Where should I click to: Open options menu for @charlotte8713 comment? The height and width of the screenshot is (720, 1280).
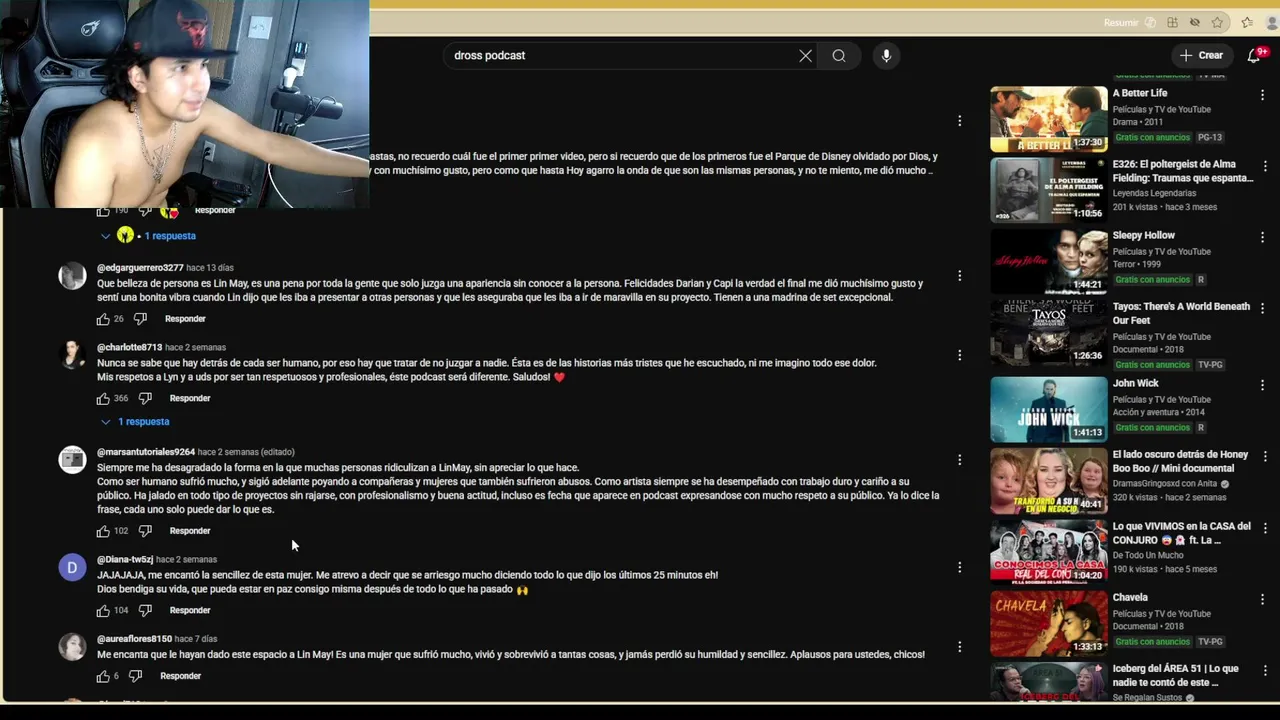(959, 355)
